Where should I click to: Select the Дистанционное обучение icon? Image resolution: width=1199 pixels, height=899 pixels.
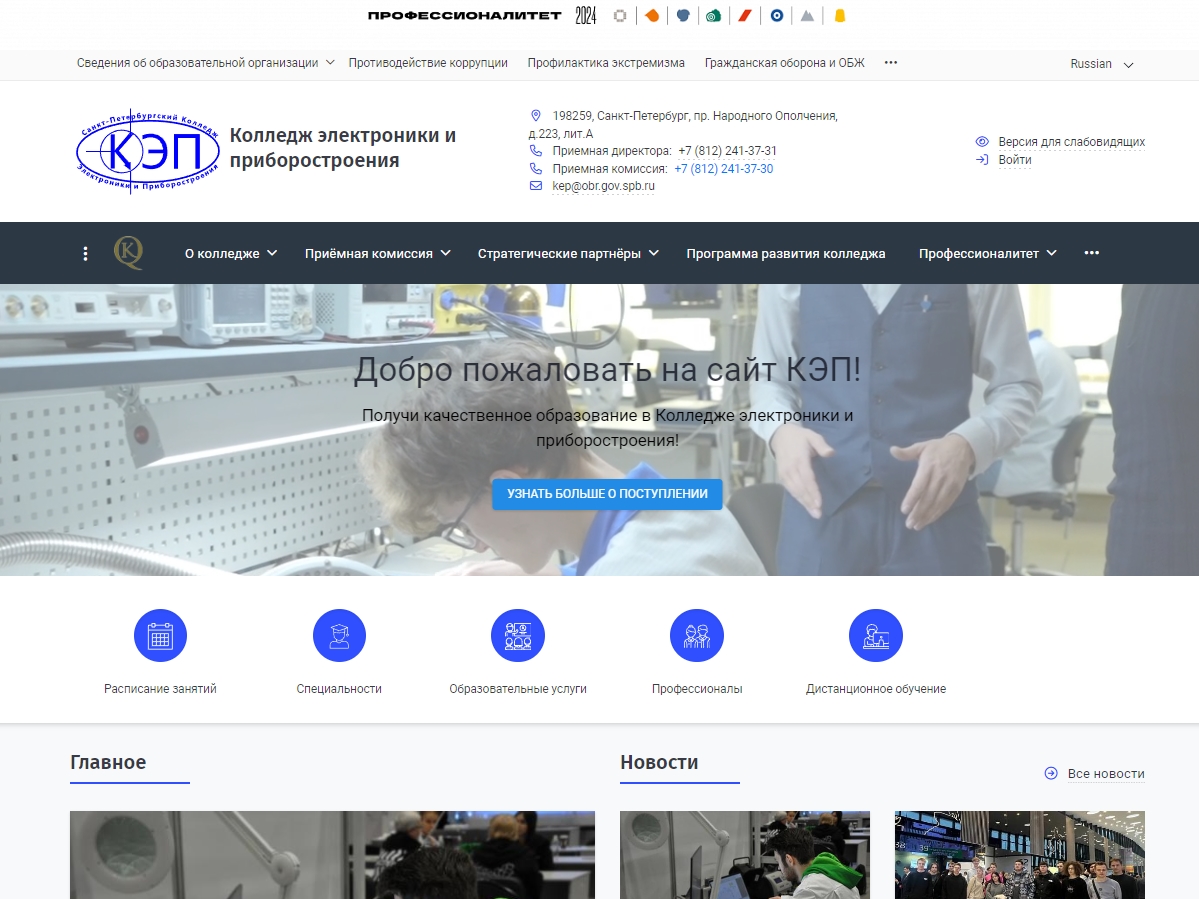875,636
